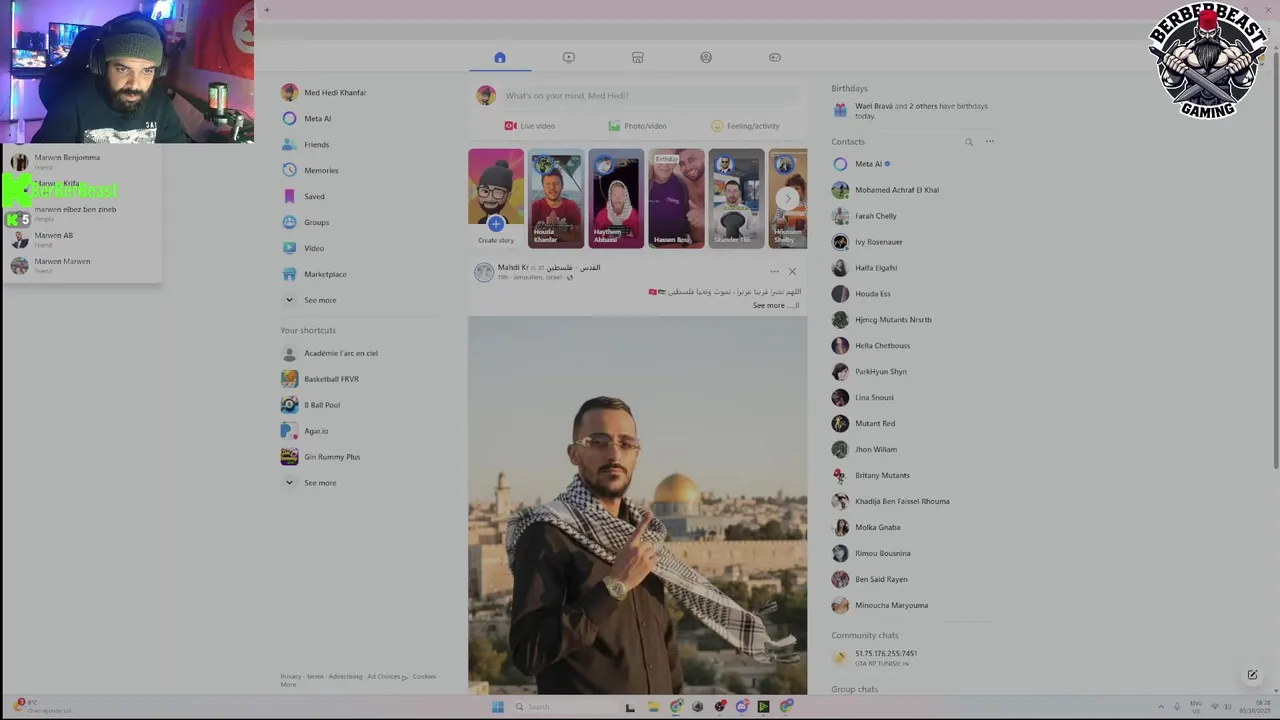Open post options three-dots menu
This screenshot has height=720, width=1280.
[x=774, y=271]
